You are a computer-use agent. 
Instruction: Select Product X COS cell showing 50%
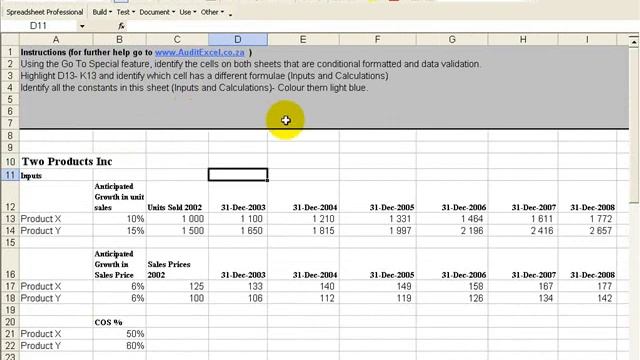(x=119, y=334)
